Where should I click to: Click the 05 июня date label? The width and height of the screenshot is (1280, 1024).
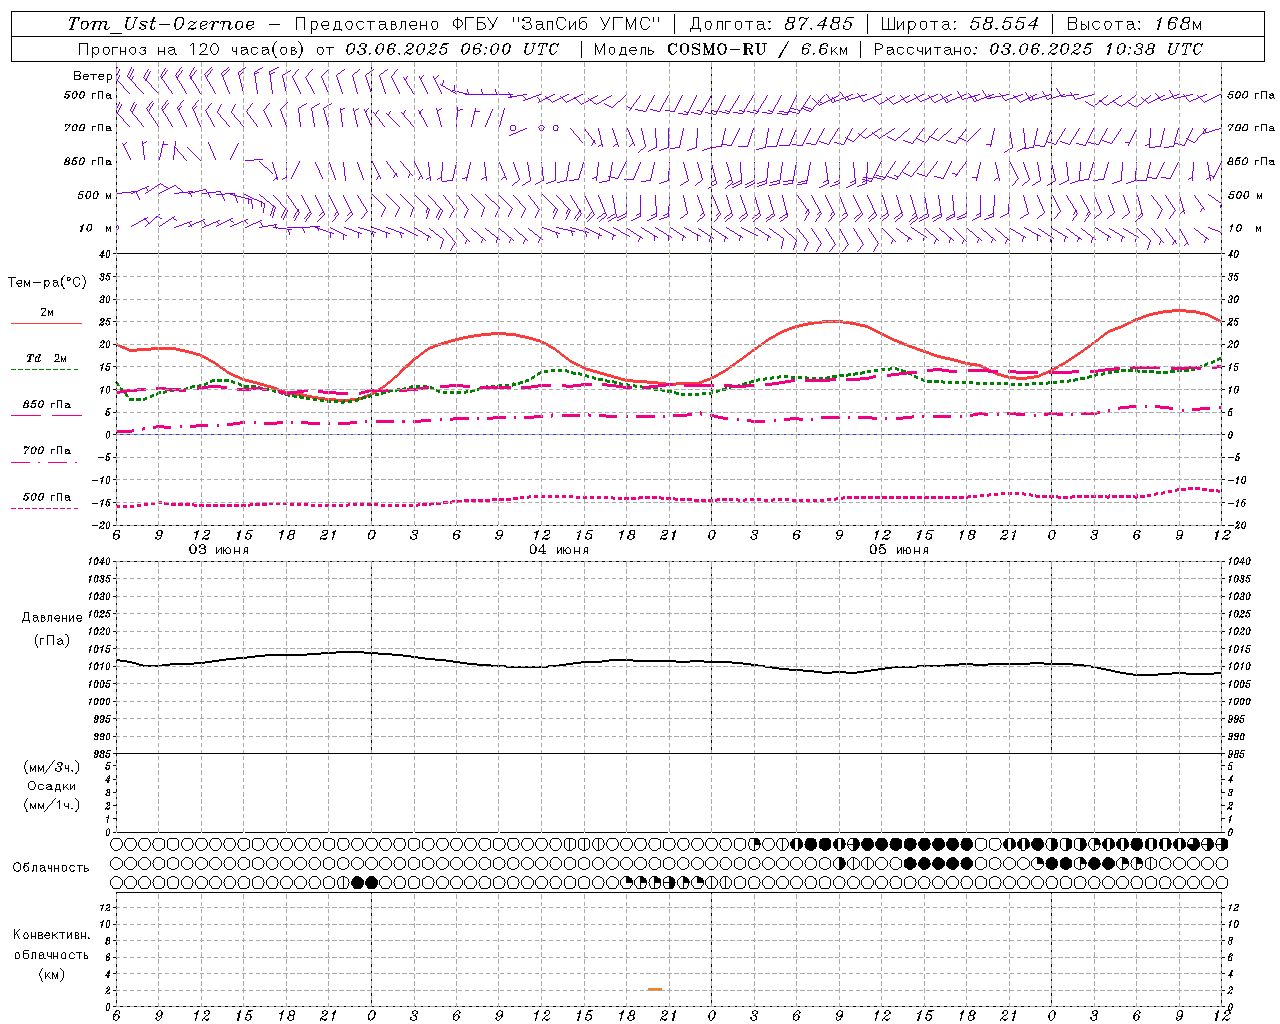tap(899, 550)
